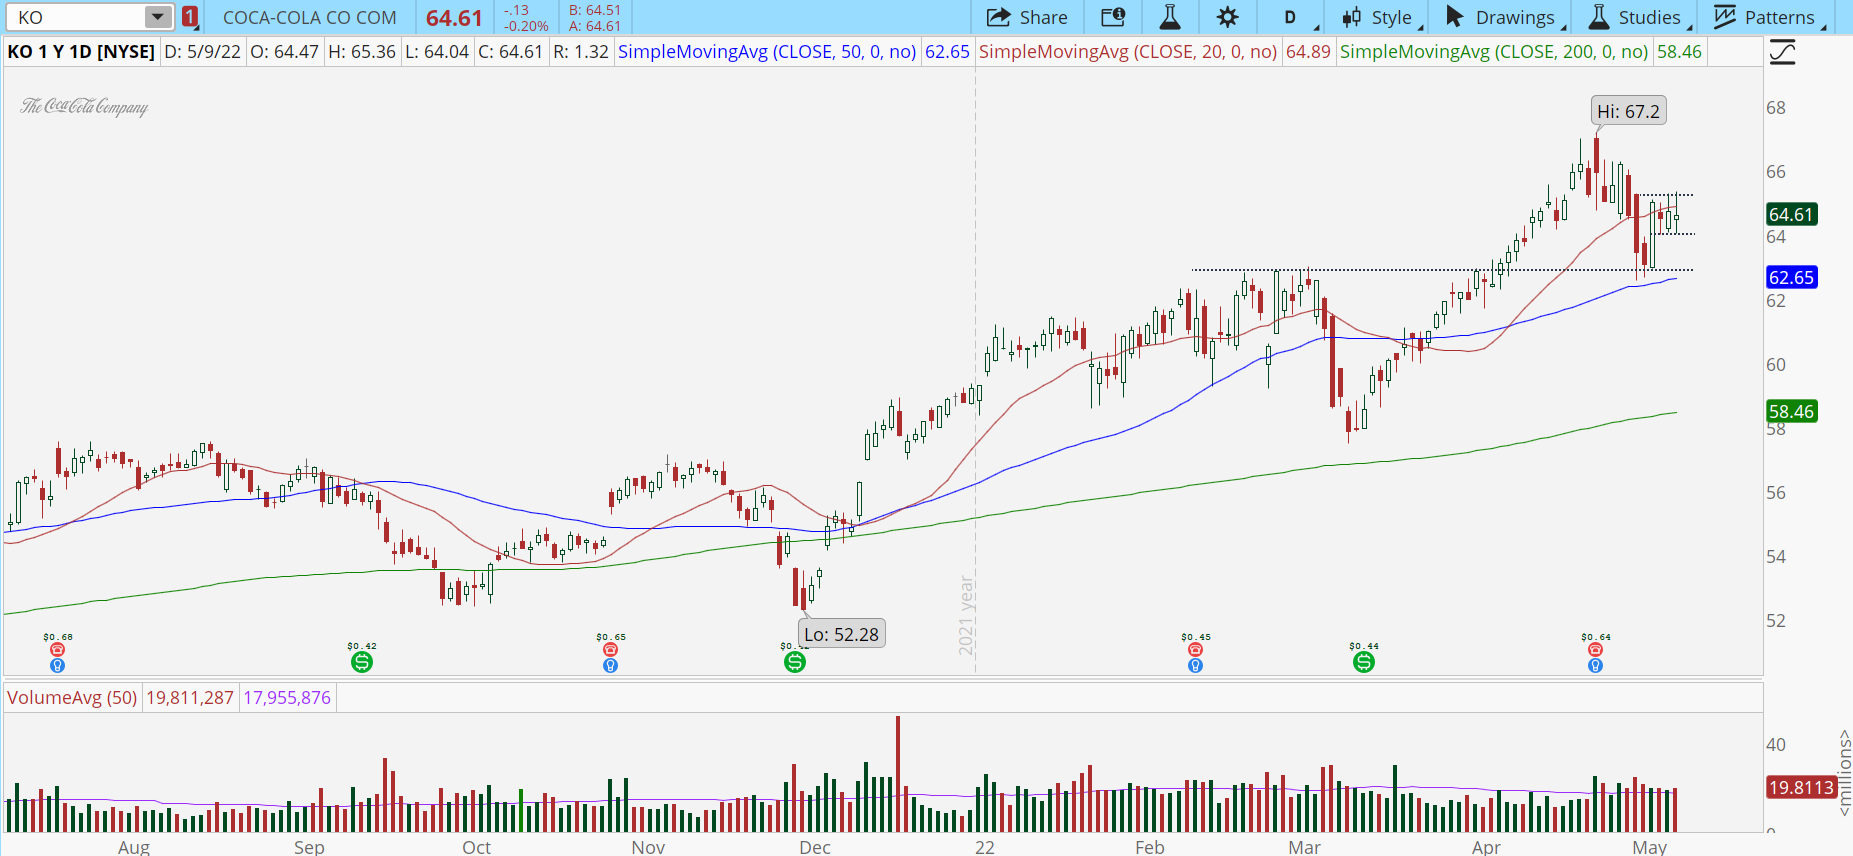Click the Lo: 52.28 price bubble
Viewport: 1853px width, 856px height.
(842, 634)
